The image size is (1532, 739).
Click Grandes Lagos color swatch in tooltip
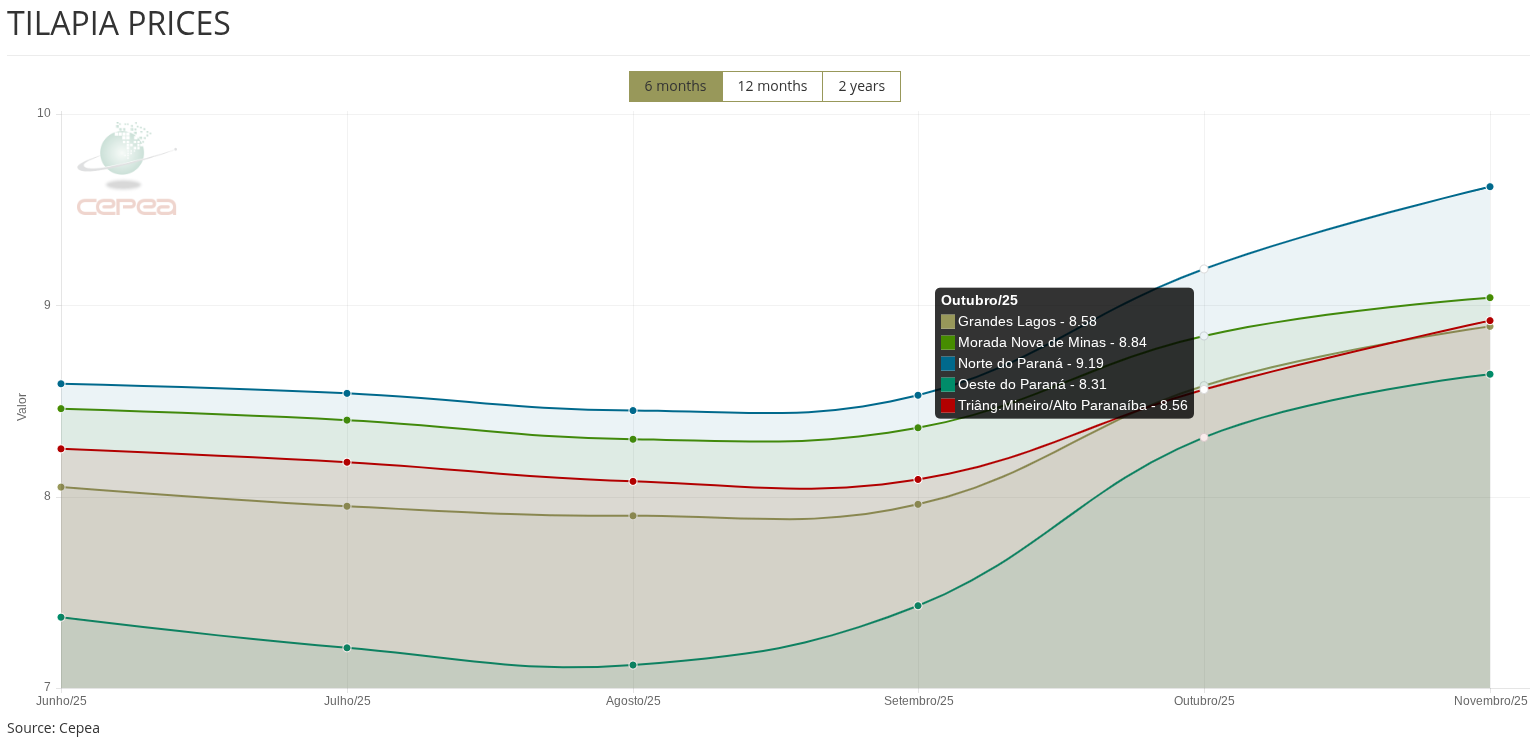948,322
